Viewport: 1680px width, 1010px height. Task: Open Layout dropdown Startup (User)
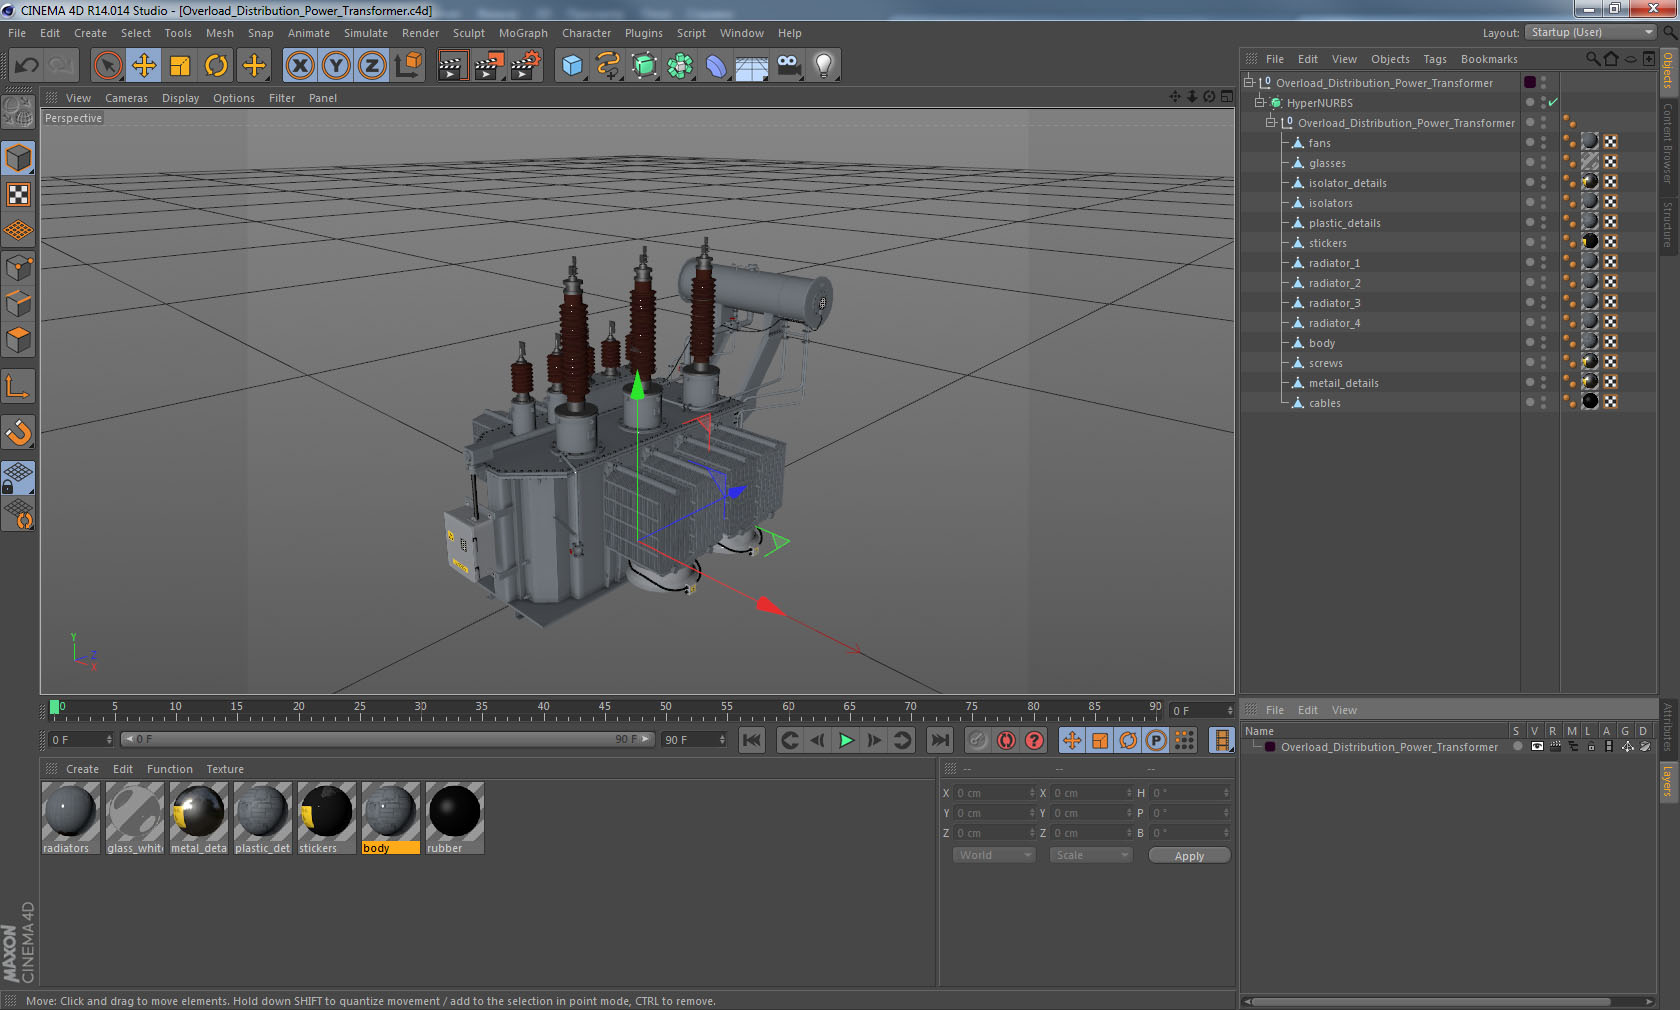point(1591,33)
